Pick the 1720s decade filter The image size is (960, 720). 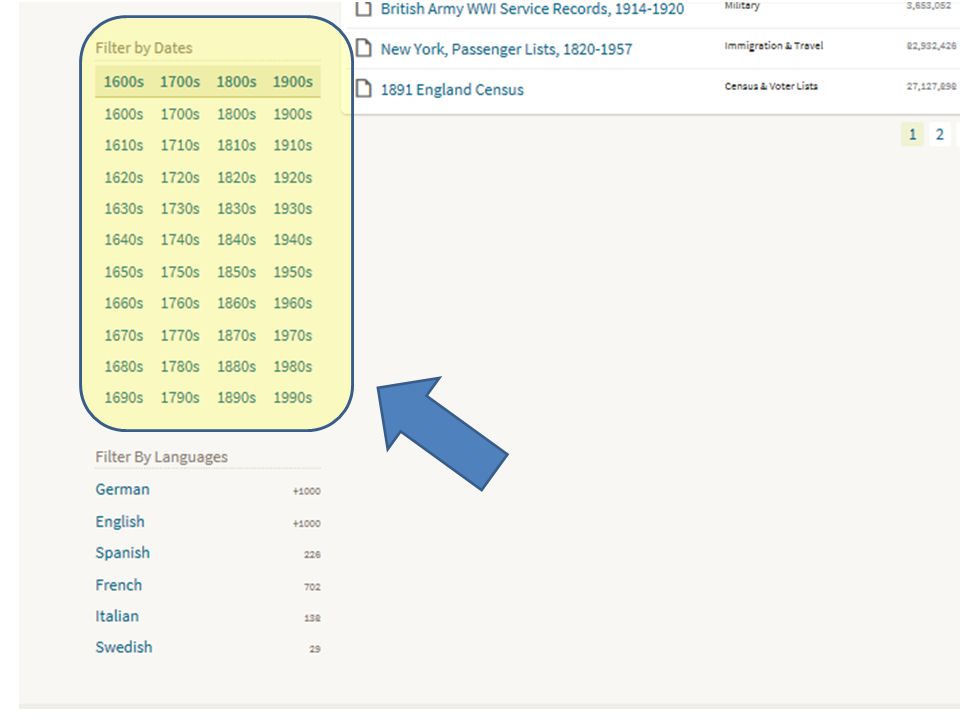click(180, 178)
